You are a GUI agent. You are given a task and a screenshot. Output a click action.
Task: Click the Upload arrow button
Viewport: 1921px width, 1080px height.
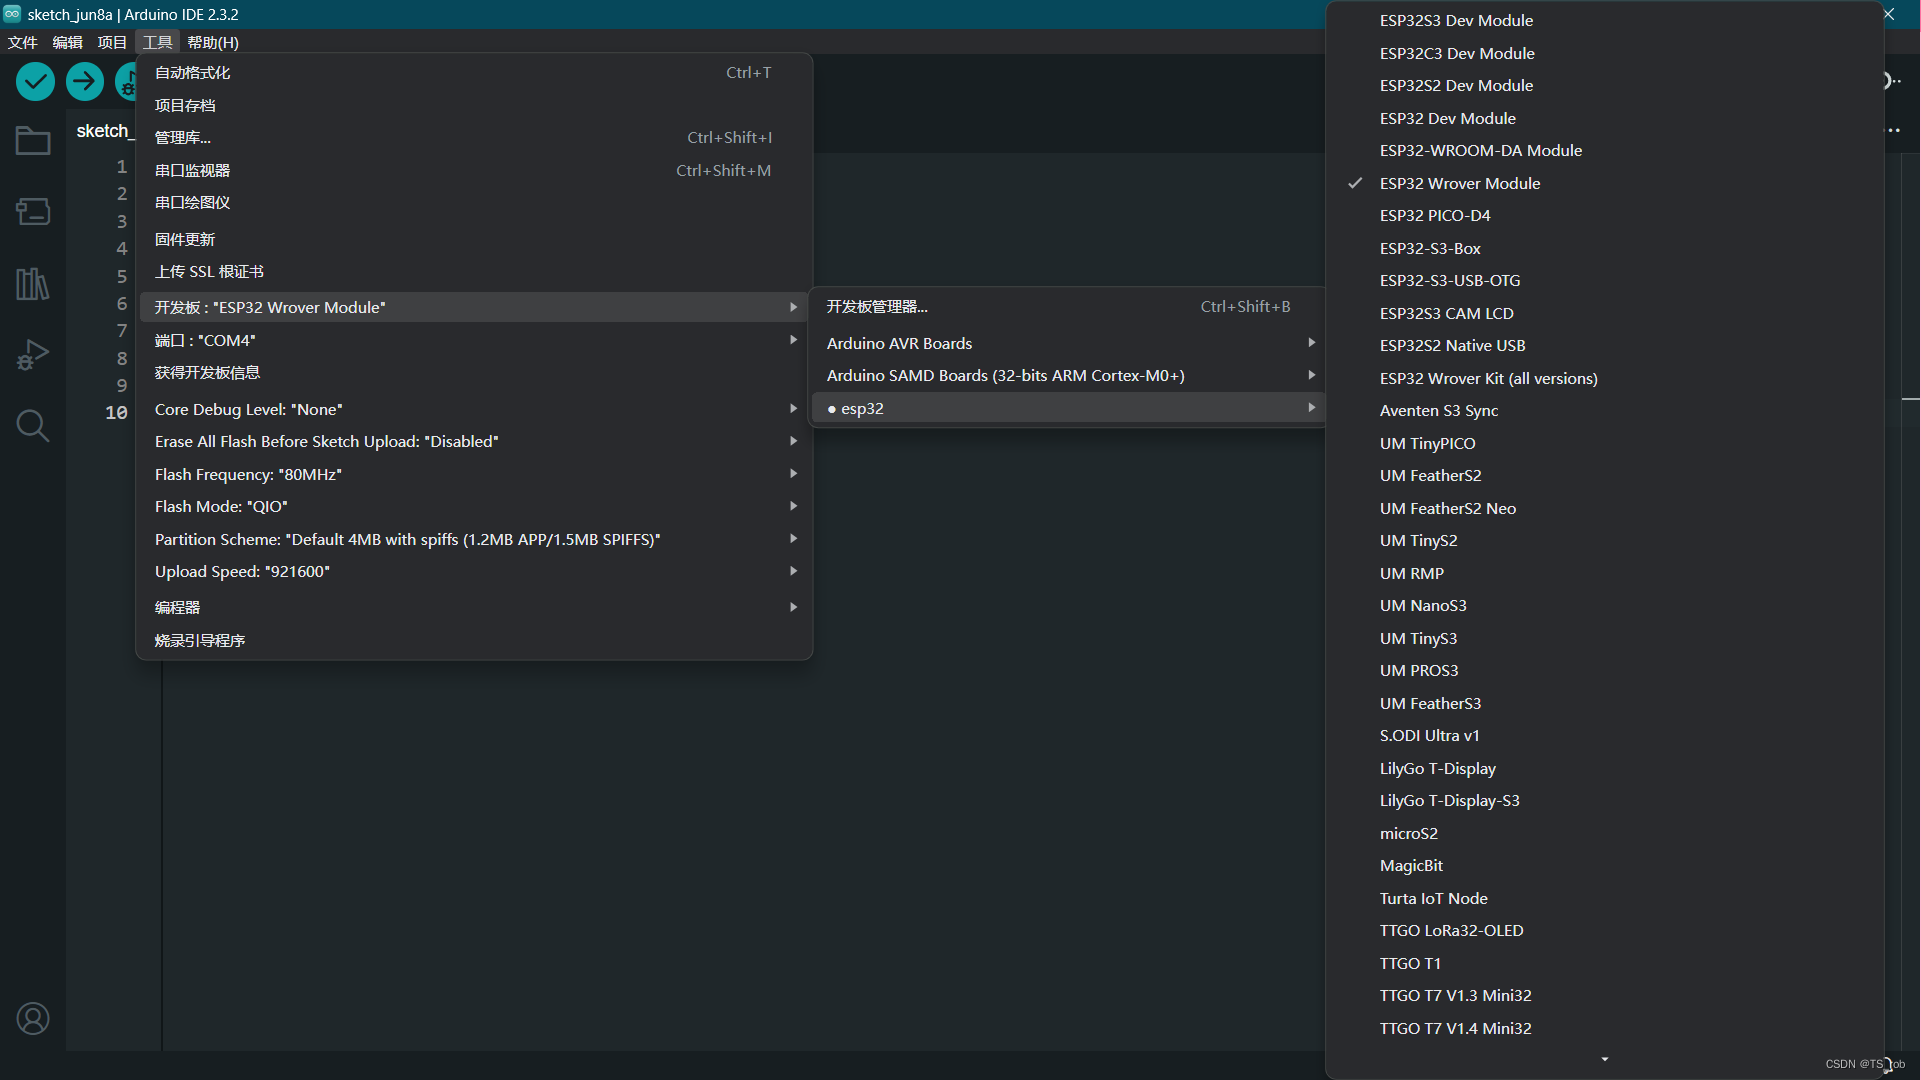(x=85, y=81)
